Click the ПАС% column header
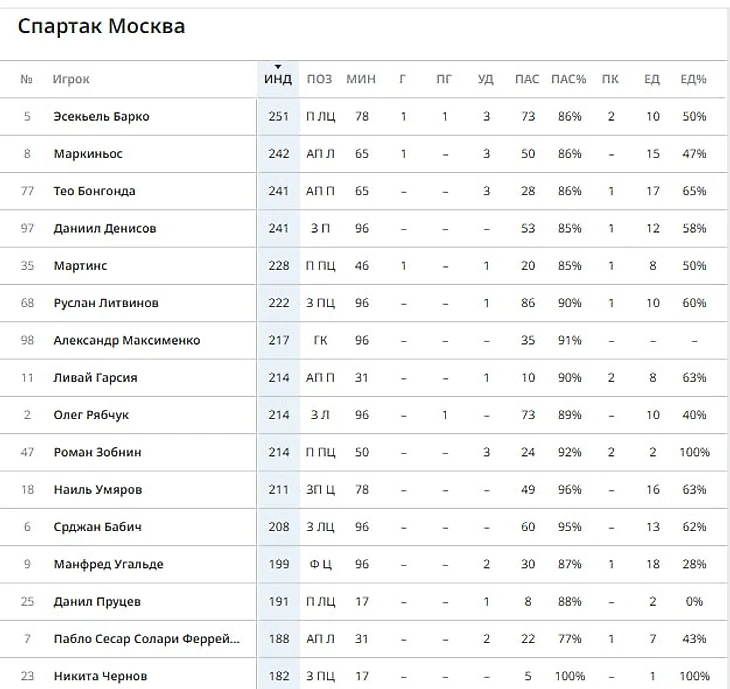 (568, 79)
